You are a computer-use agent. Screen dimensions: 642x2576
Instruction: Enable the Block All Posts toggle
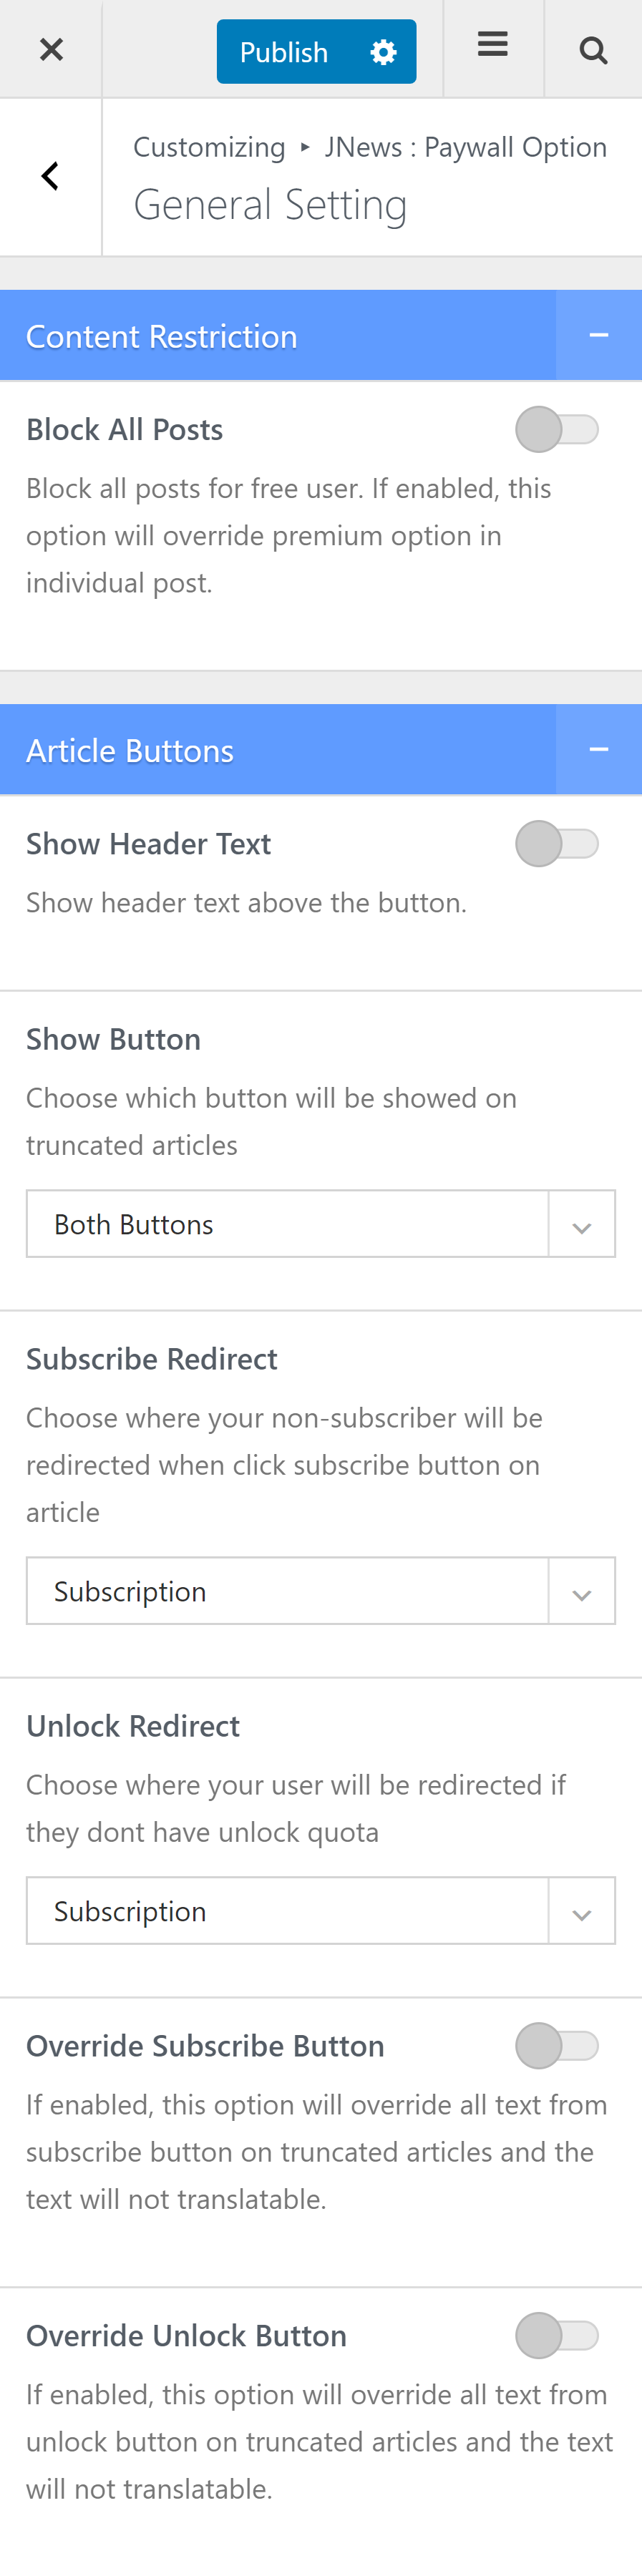[x=557, y=430]
